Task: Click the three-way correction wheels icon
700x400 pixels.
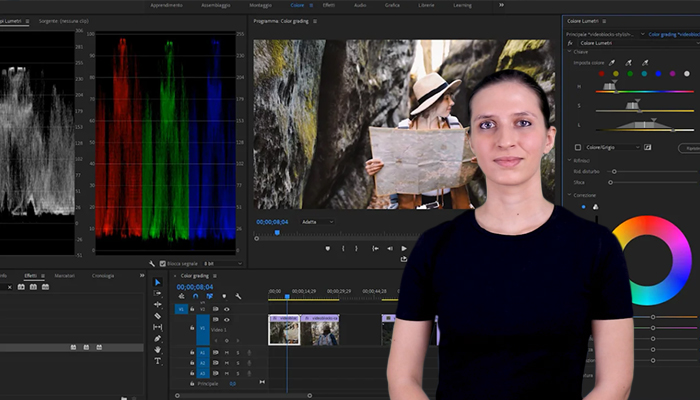Action: point(595,207)
